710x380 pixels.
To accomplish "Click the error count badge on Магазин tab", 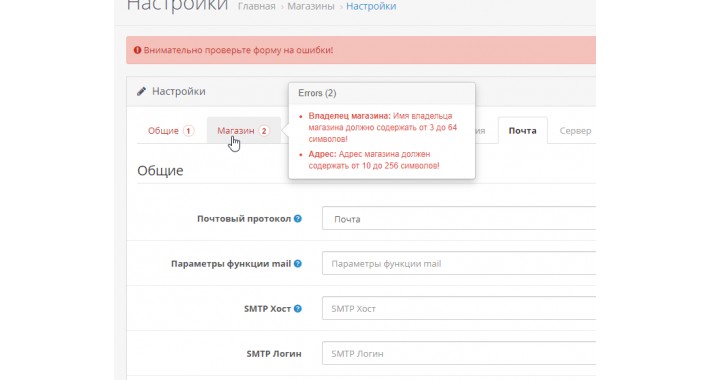I will pos(264,131).
